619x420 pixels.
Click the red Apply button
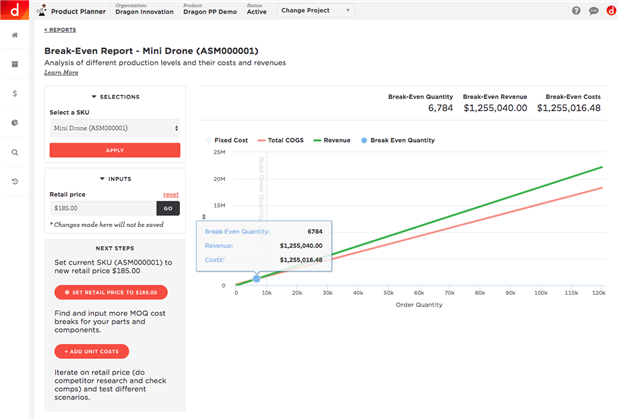click(115, 150)
